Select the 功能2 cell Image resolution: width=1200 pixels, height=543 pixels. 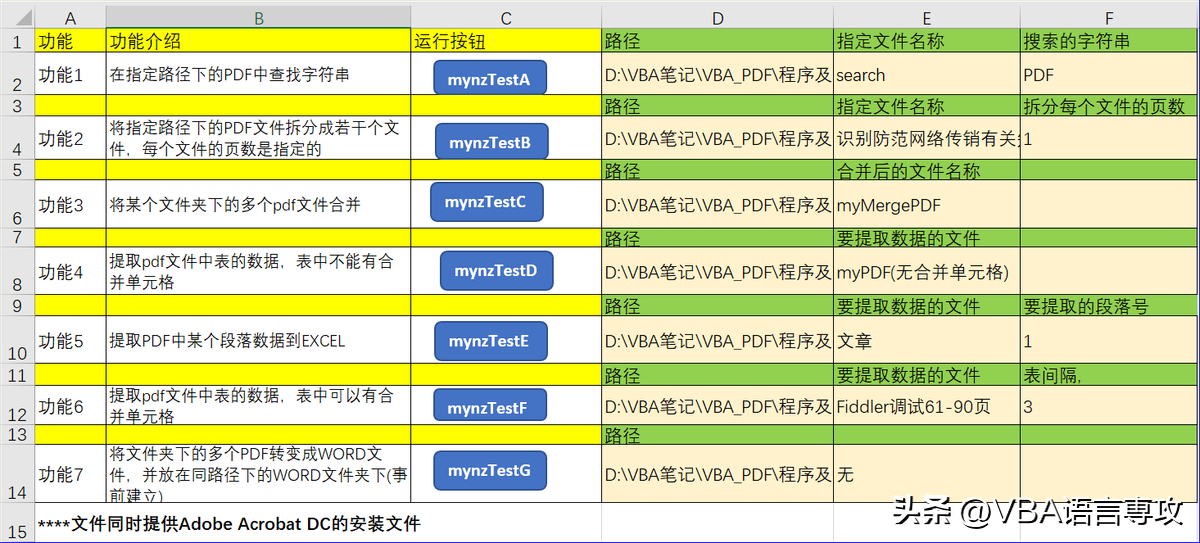(x=70, y=138)
